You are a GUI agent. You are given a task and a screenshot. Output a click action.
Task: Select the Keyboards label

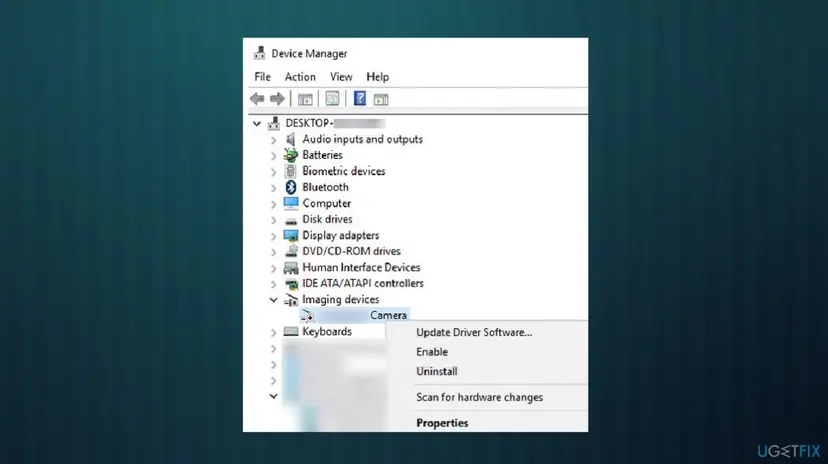(327, 332)
